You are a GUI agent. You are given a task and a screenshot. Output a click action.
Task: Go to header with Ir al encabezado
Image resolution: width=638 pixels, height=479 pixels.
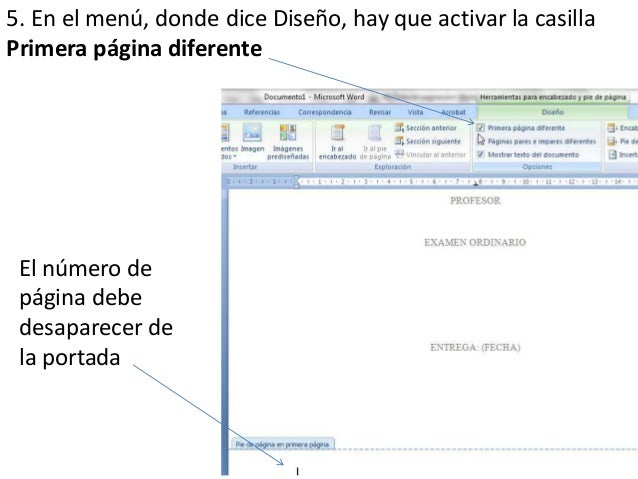pyautogui.click(x=337, y=142)
